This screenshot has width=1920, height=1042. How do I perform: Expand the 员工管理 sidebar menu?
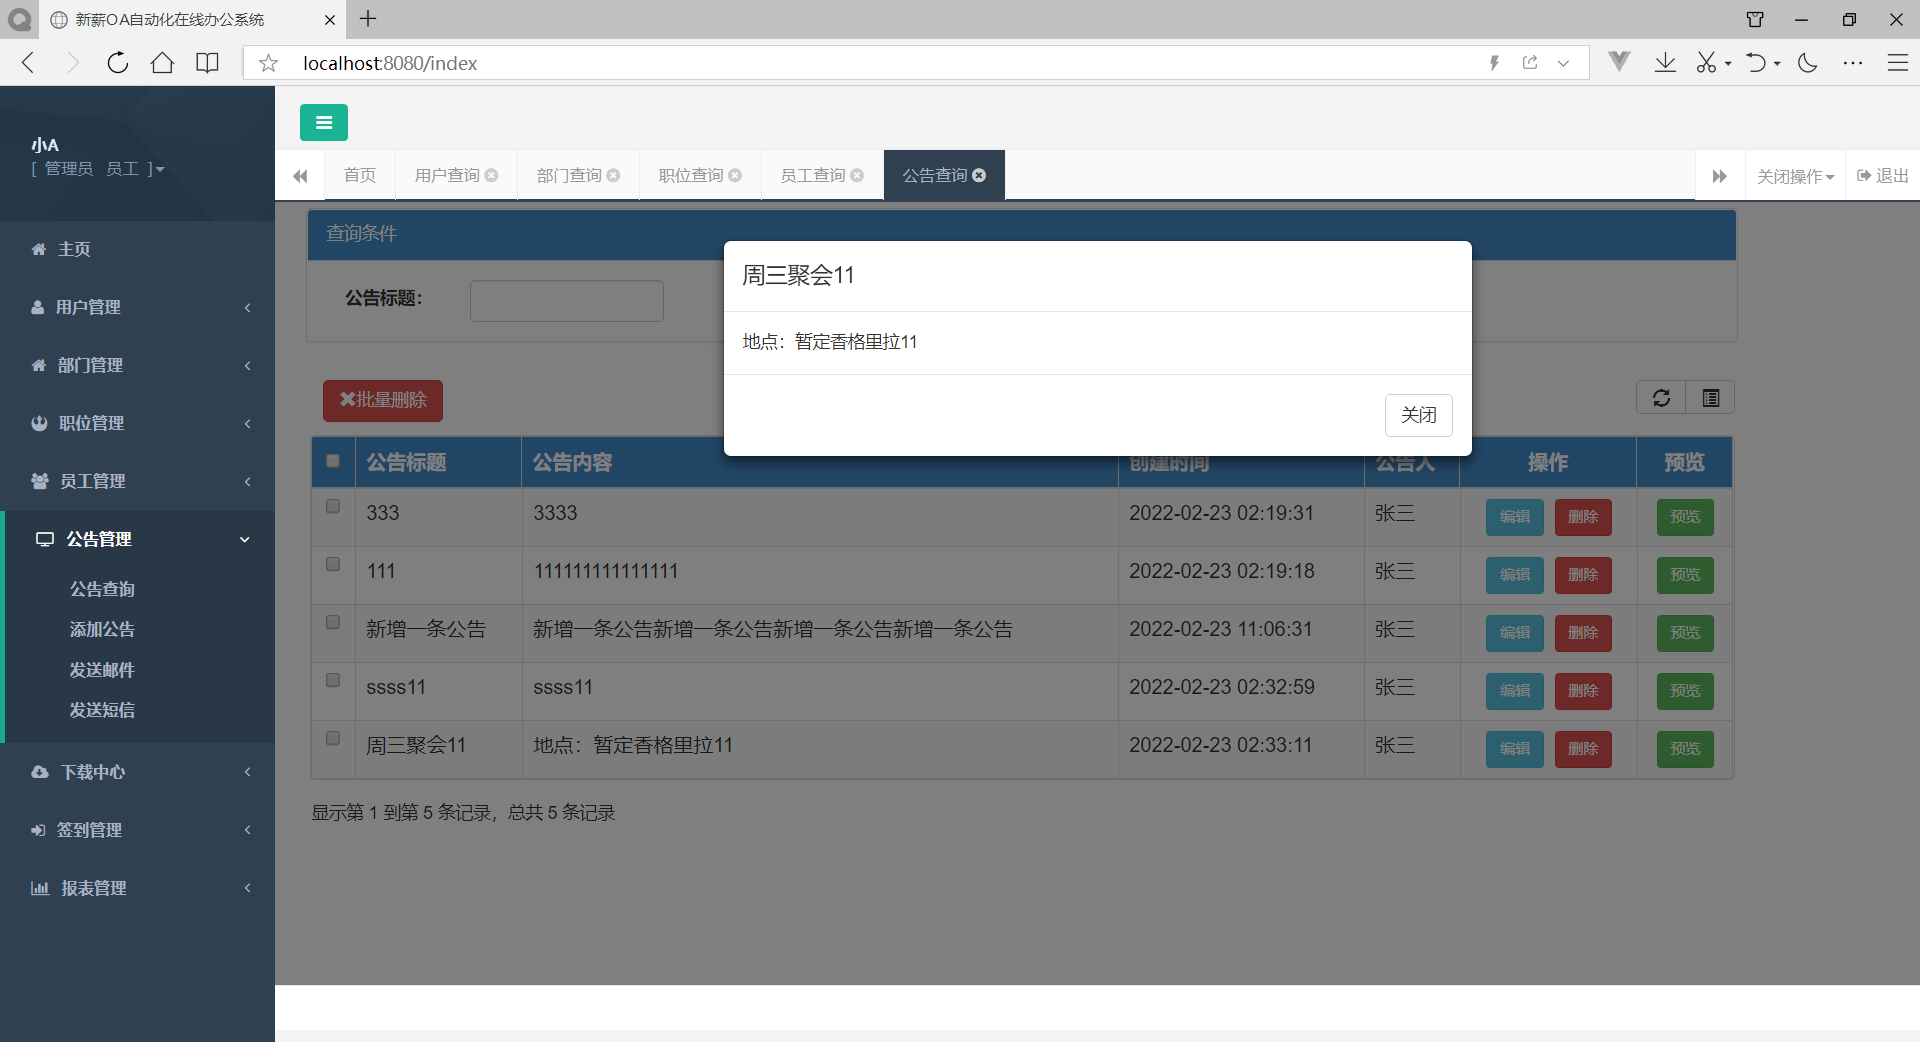click(137, 481)
